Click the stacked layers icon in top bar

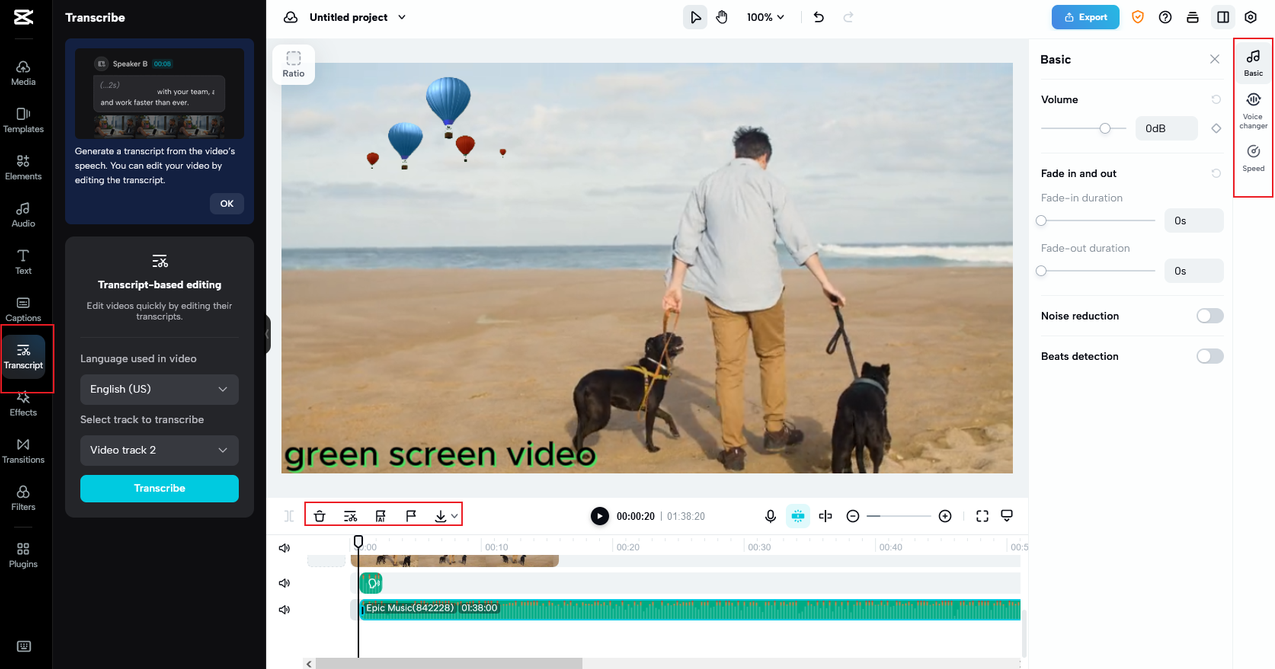click(1192, 17)
